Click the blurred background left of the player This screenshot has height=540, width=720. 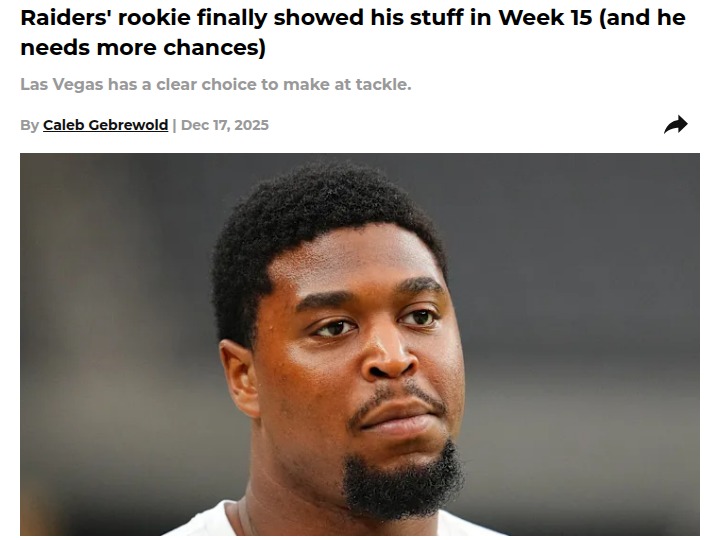point(115,344)
